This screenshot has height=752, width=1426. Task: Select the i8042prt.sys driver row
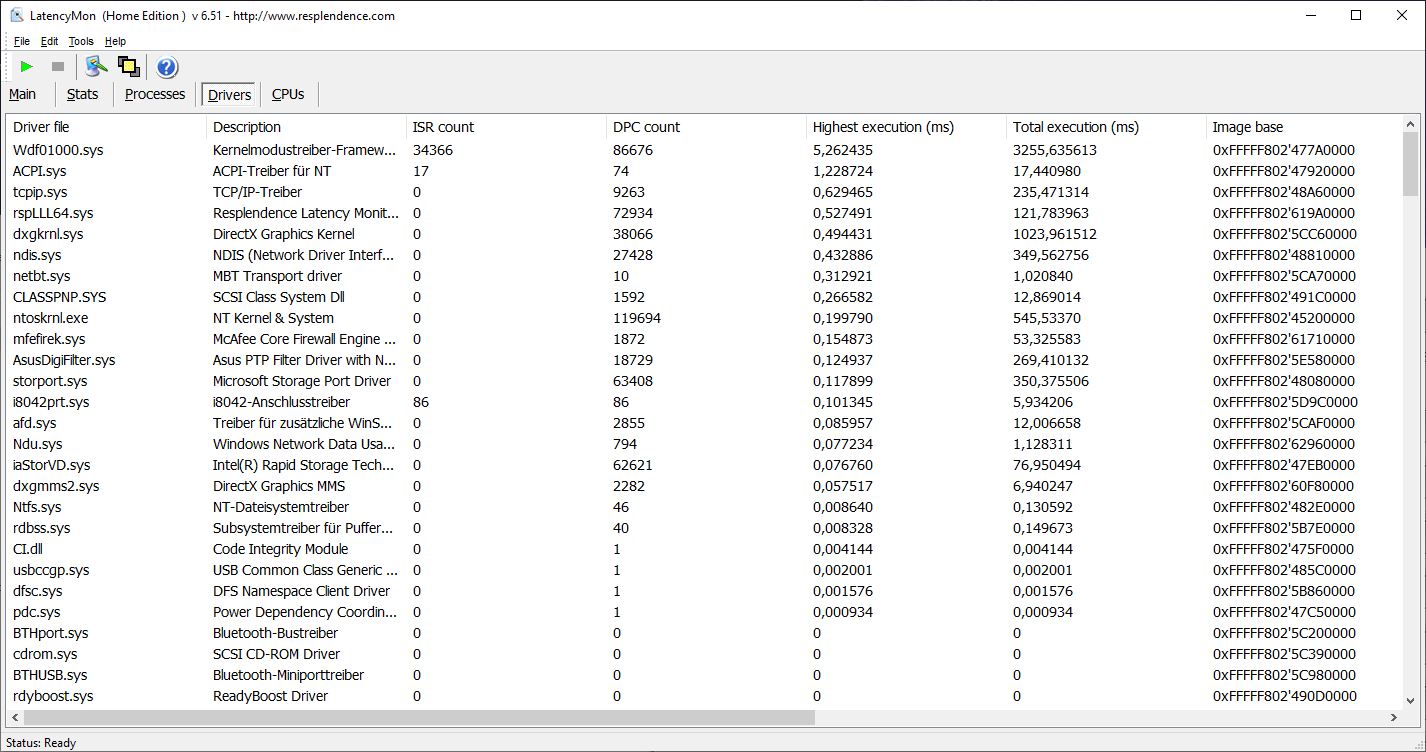[x=704, y=402]
